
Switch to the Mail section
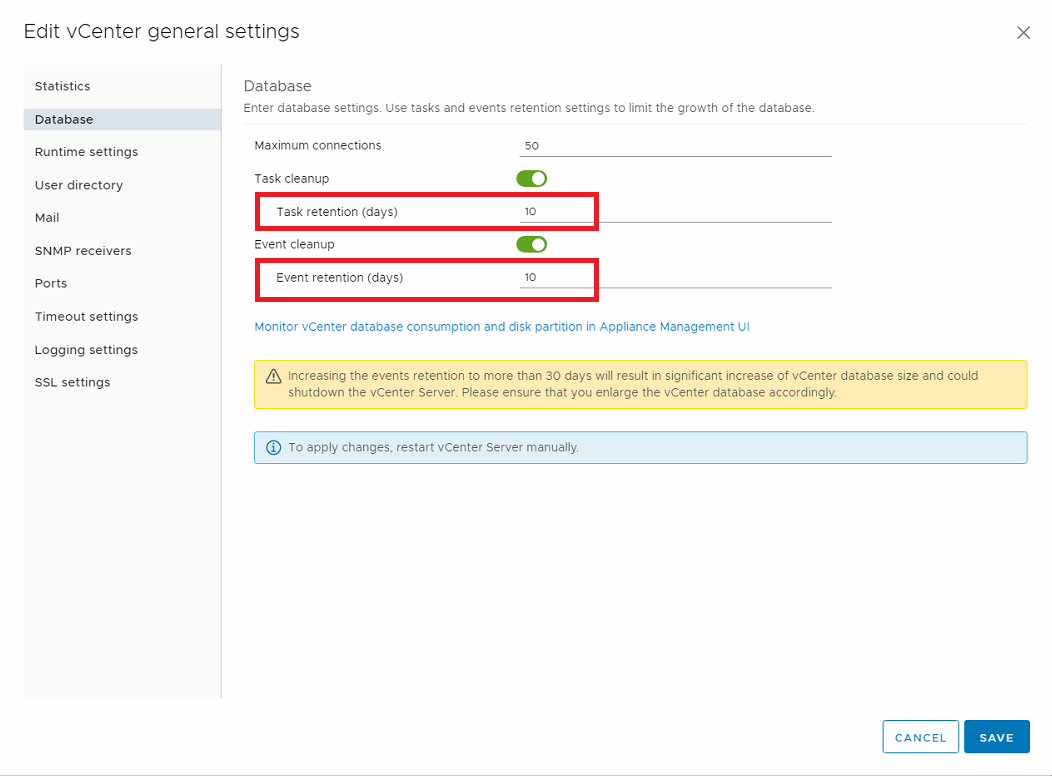(x=47, y=217)
